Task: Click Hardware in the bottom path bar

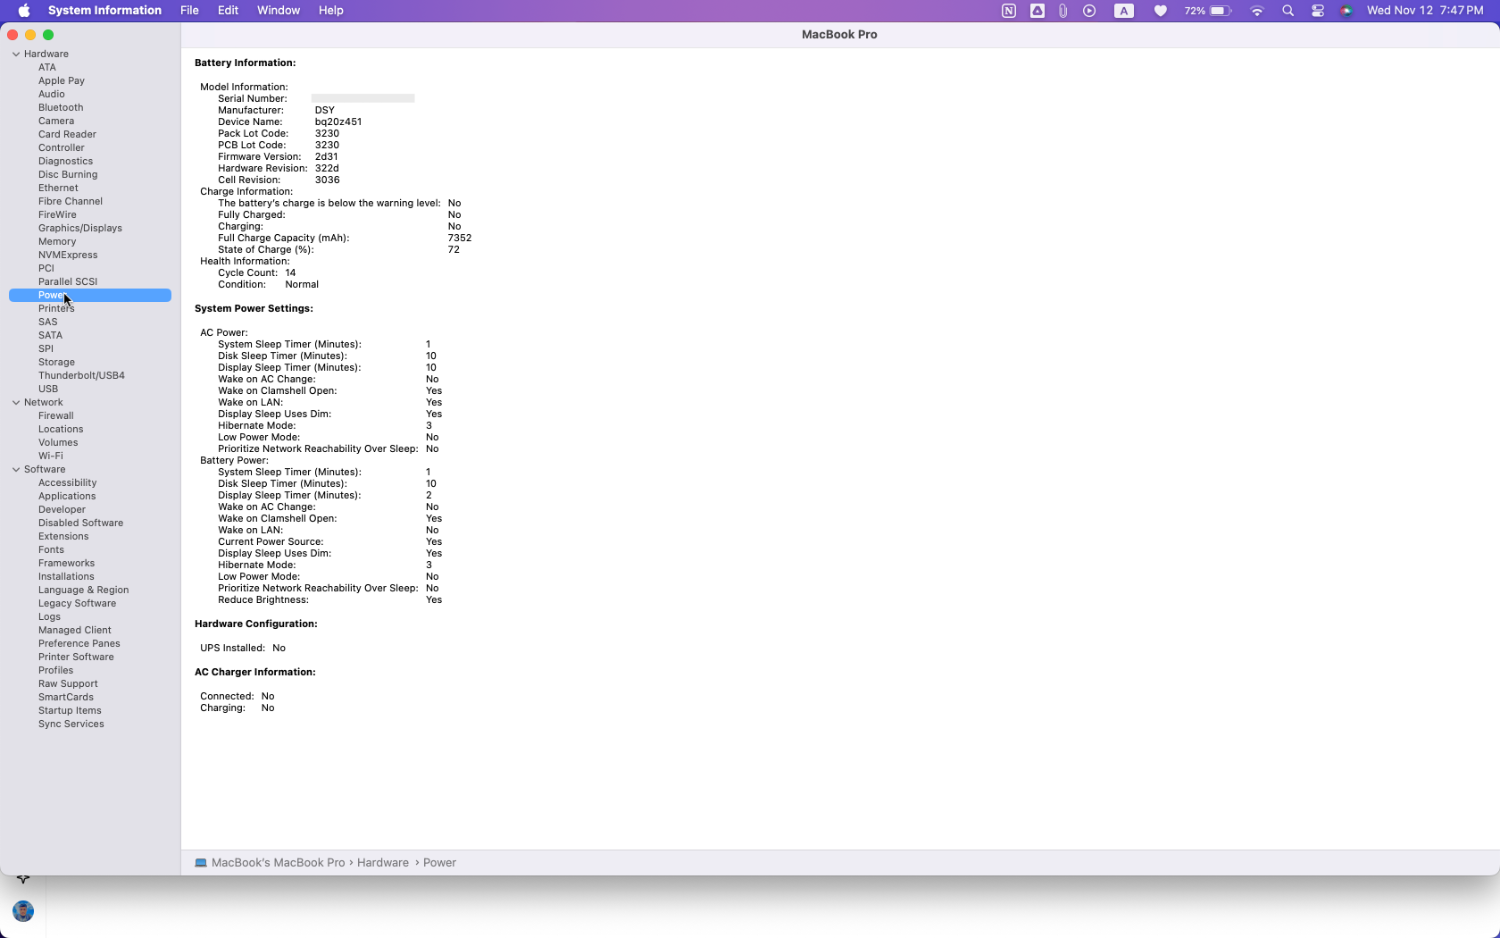Action: pyautogui.click(x=382, y=863)
